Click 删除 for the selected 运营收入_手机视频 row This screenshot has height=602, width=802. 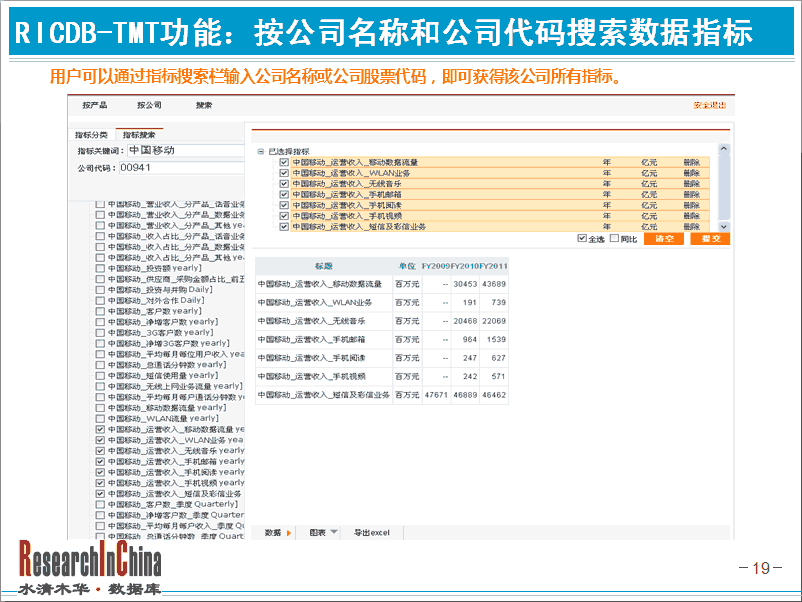click(692, 216)
